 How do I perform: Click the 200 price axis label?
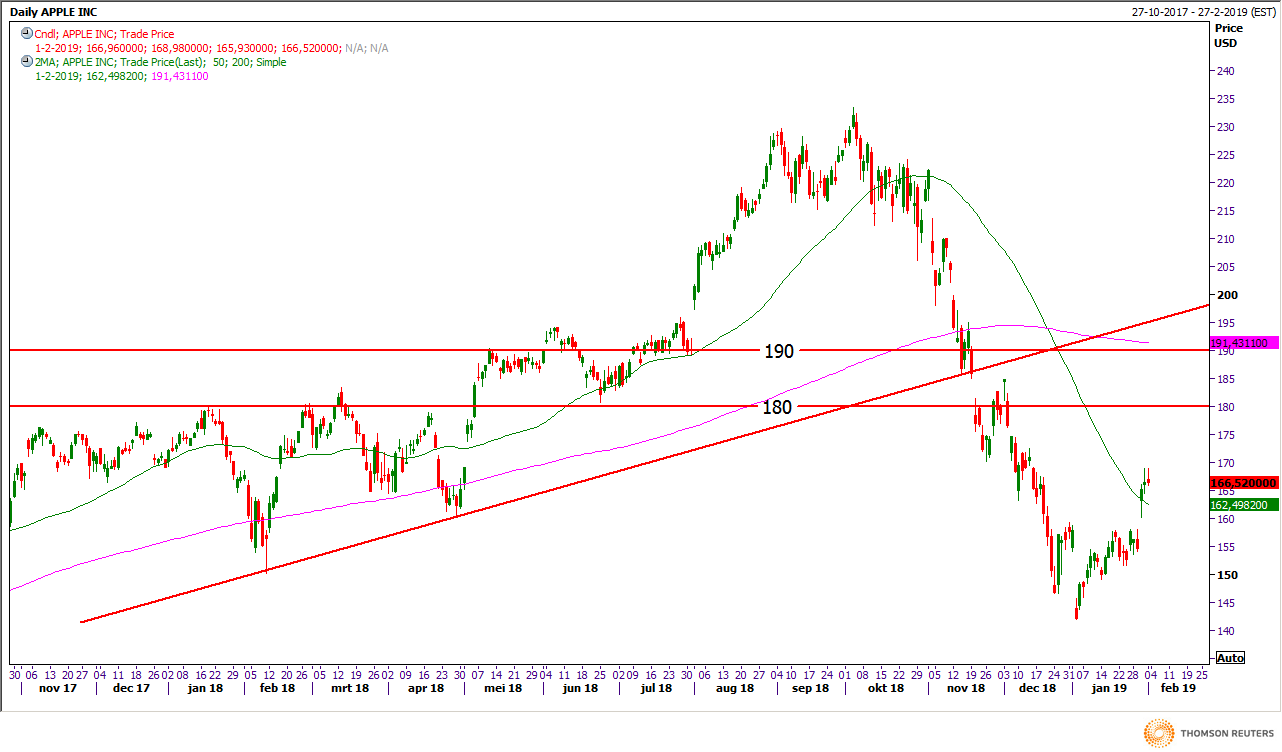[x=1226, y=295]
